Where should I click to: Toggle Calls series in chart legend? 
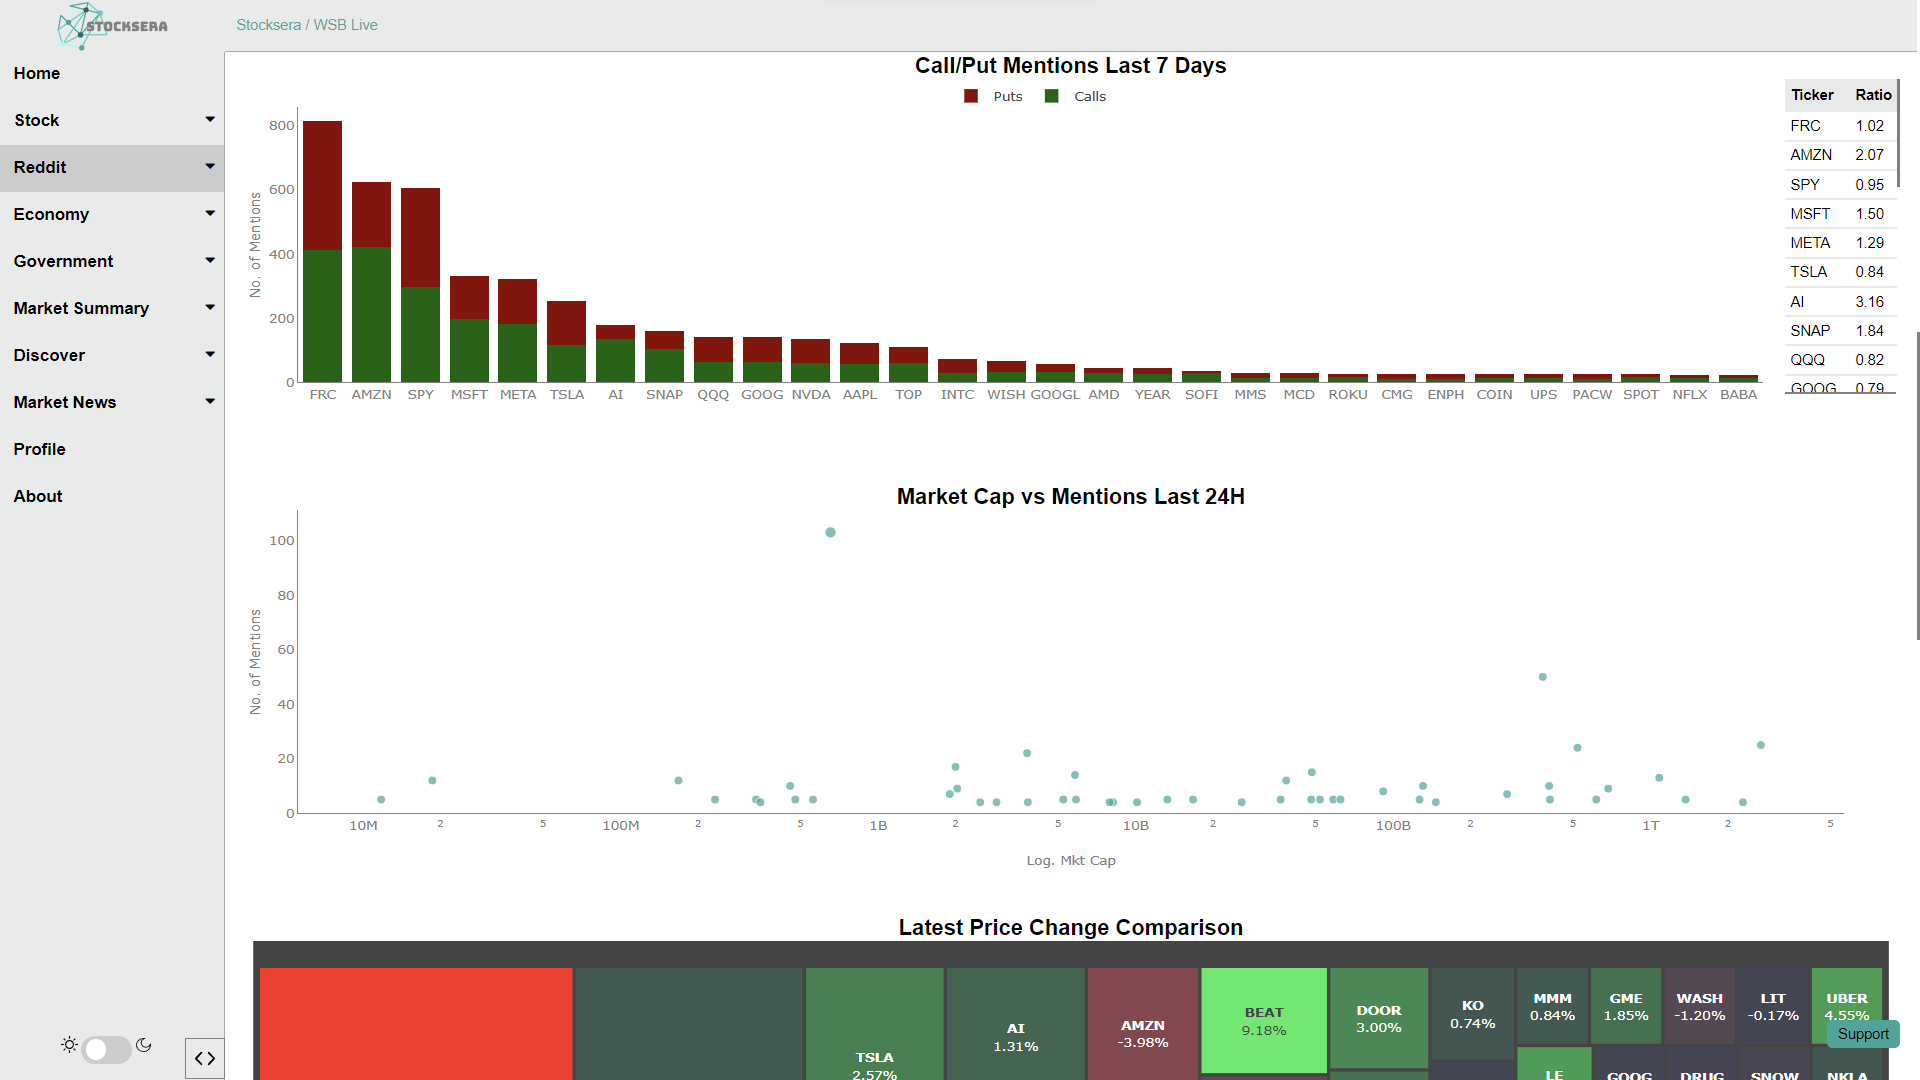(x=1089, y=96)
